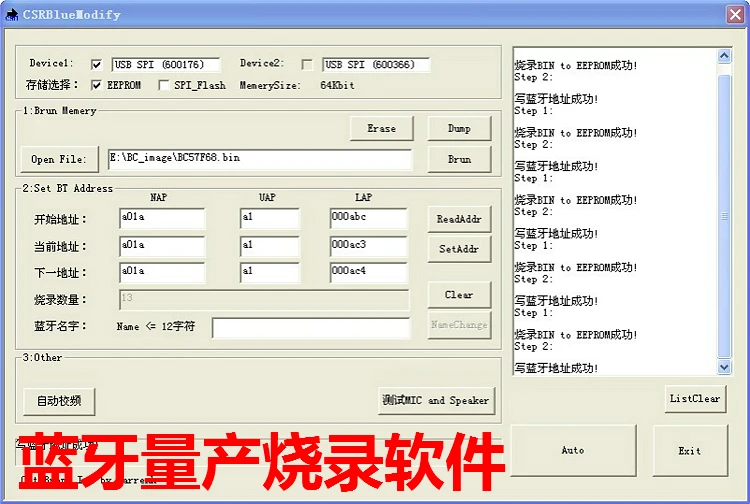Click the NameChange button
The image size is (750, 504).
click(x=459, y=325)
